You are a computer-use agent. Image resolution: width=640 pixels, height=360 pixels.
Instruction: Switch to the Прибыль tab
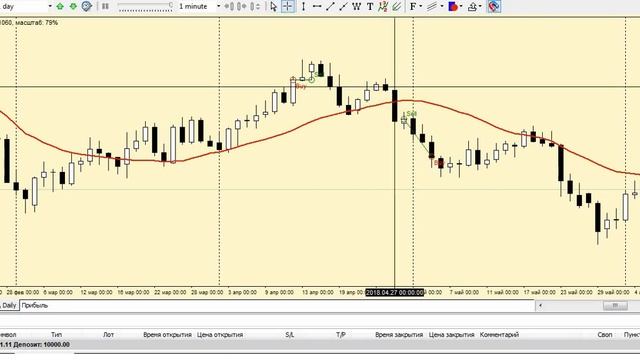(35, 305)
